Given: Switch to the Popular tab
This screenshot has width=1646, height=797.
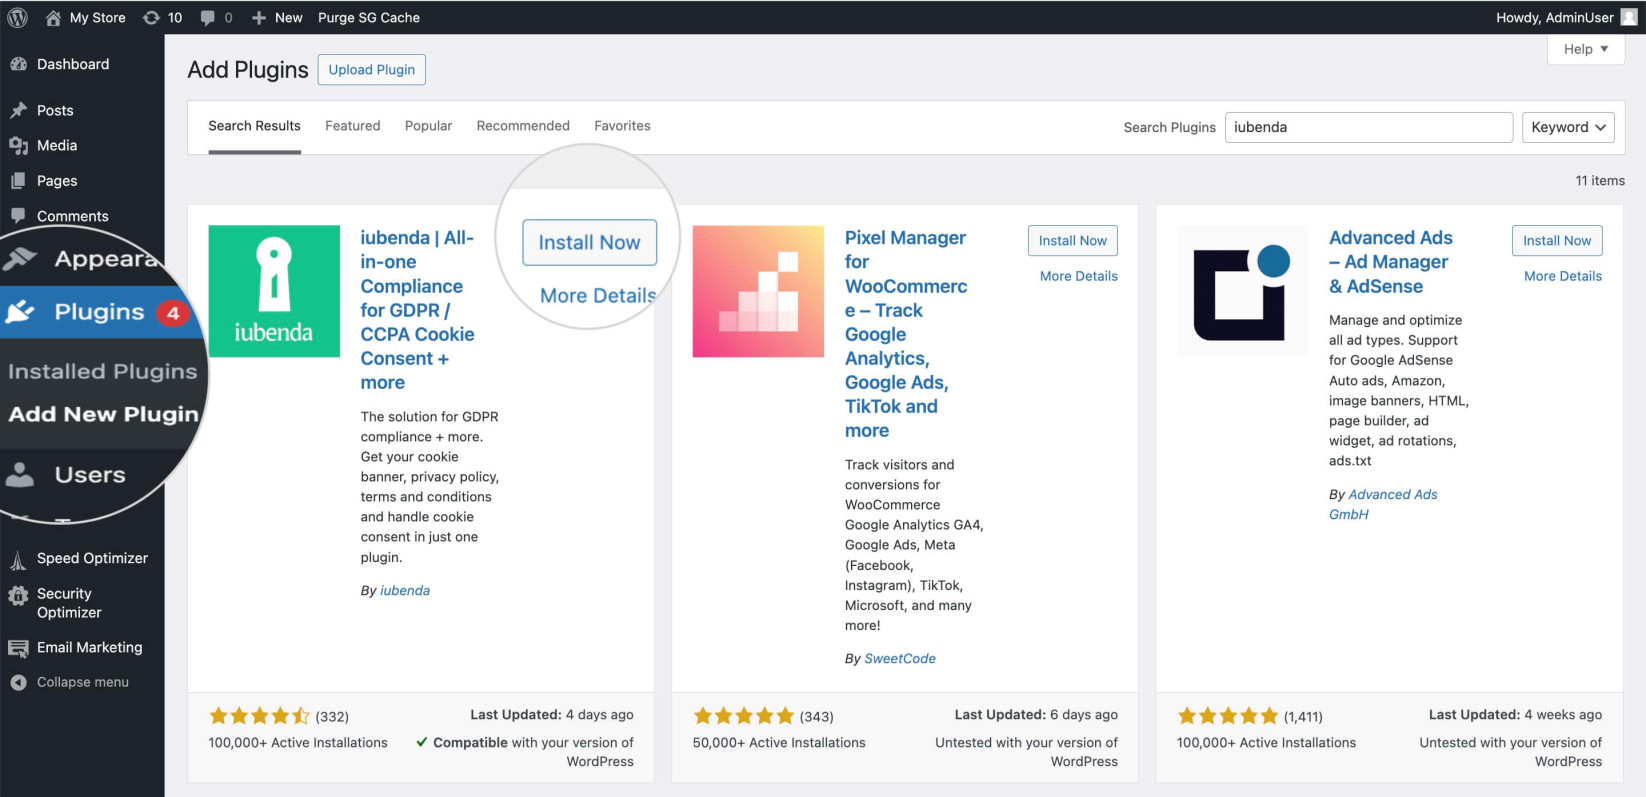Looking at the screenshot, I should [429, 126].
